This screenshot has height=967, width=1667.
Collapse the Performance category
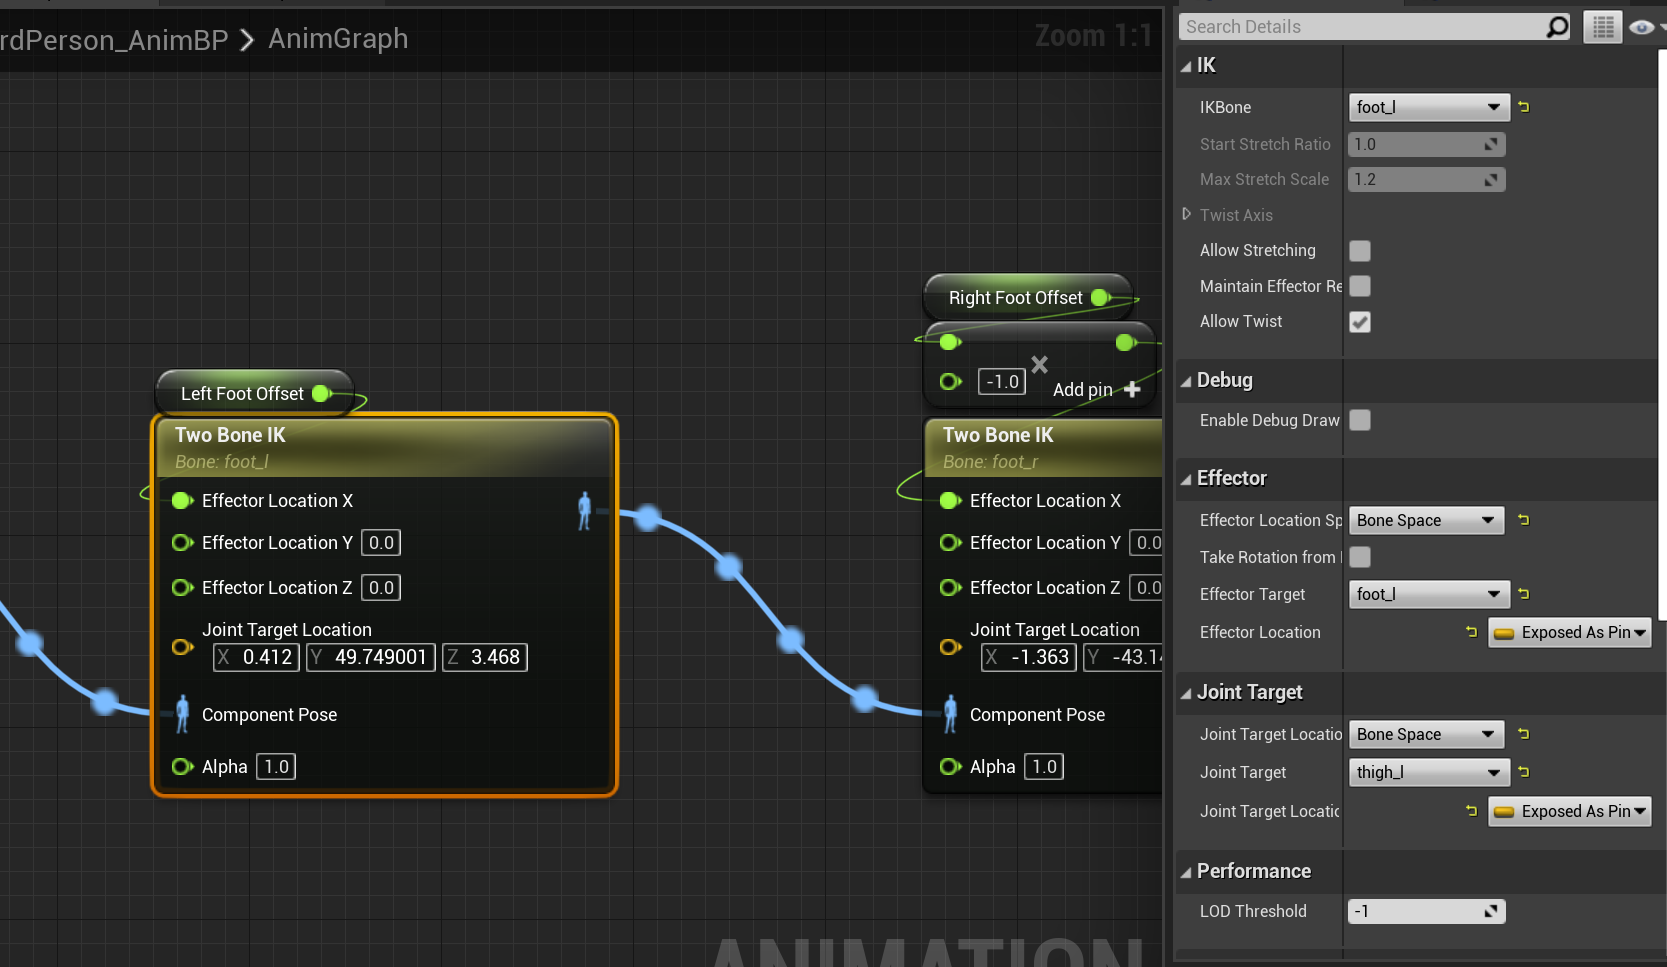click(x=1186, y=872)
